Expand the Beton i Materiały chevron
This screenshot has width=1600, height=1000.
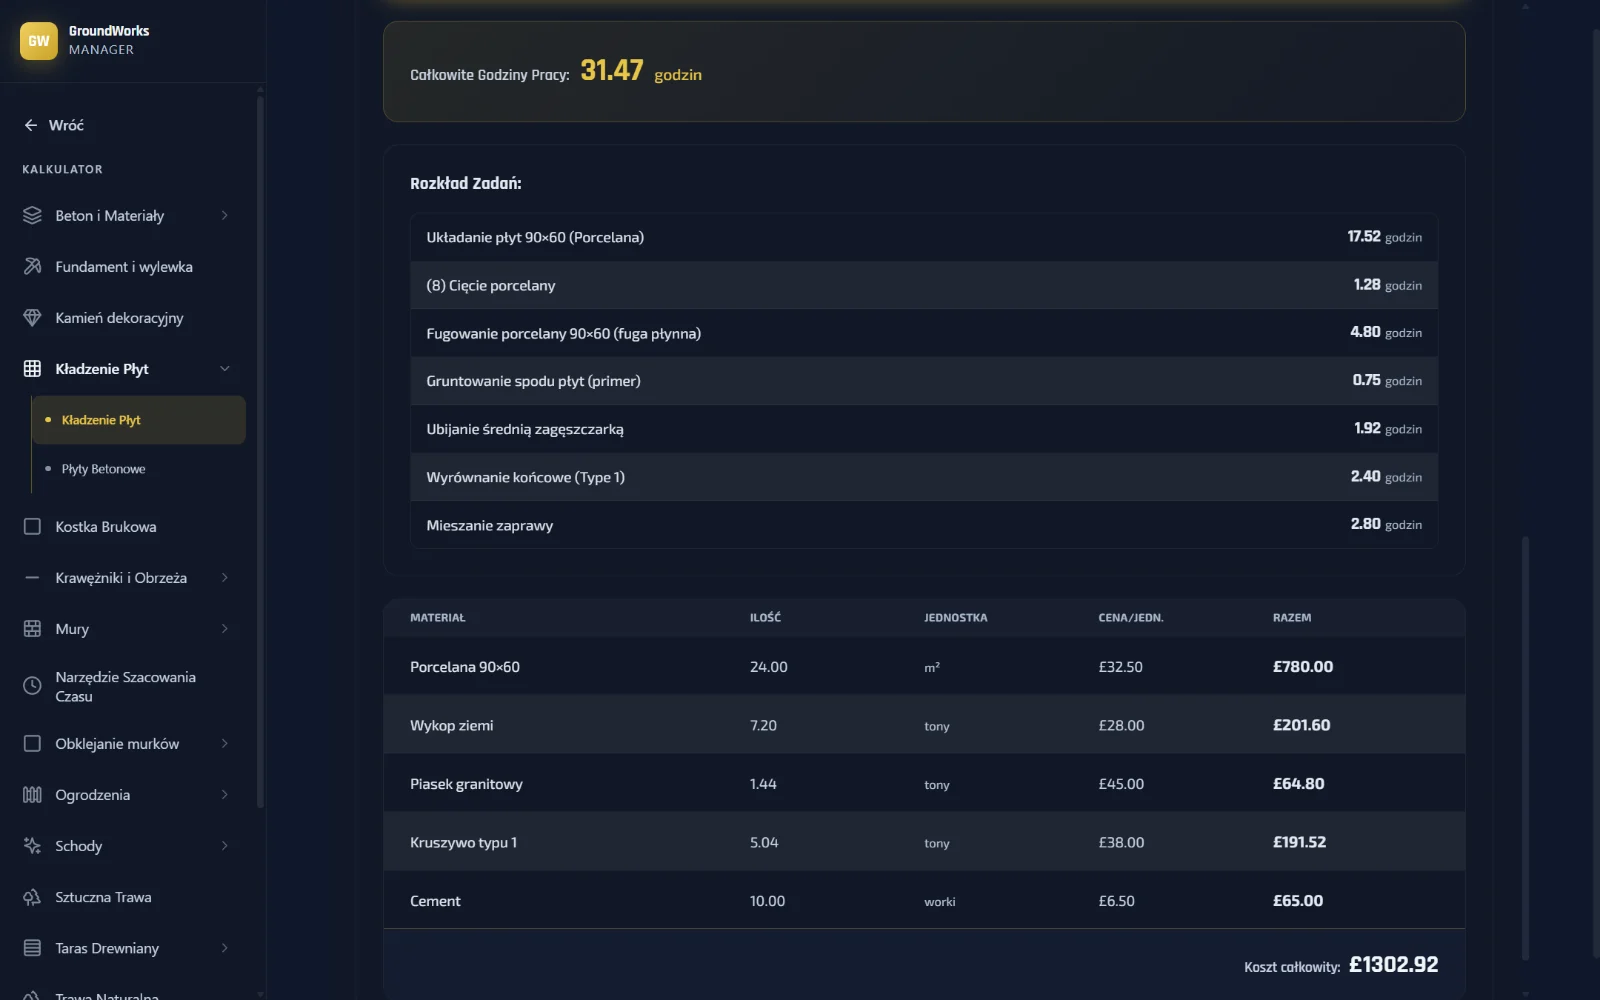click(224, 215)
